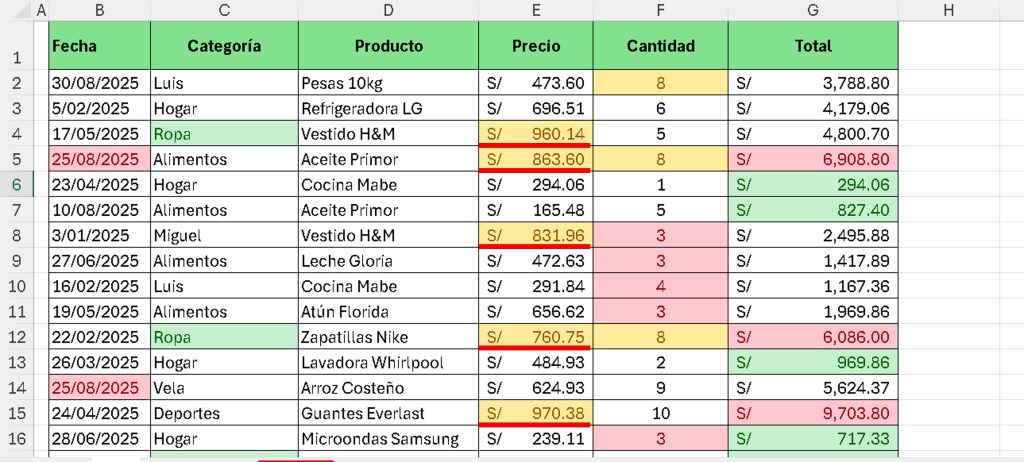
Task: Click the Vela category cell
Action: 224,388
